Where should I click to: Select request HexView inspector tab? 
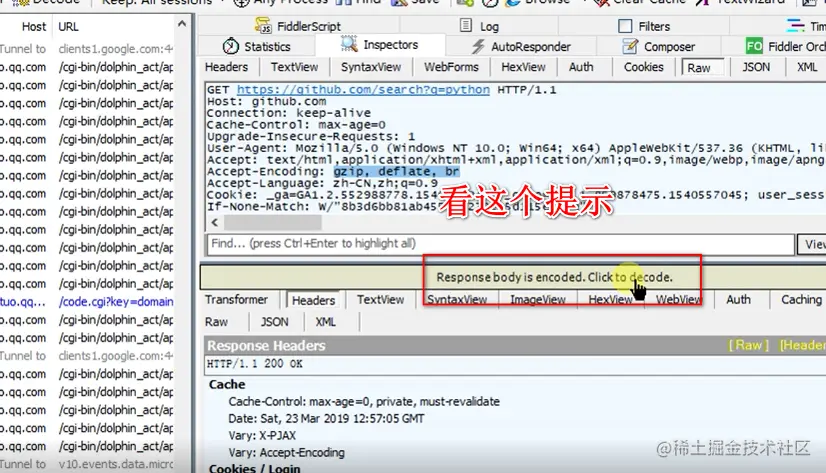click(523, 67)
